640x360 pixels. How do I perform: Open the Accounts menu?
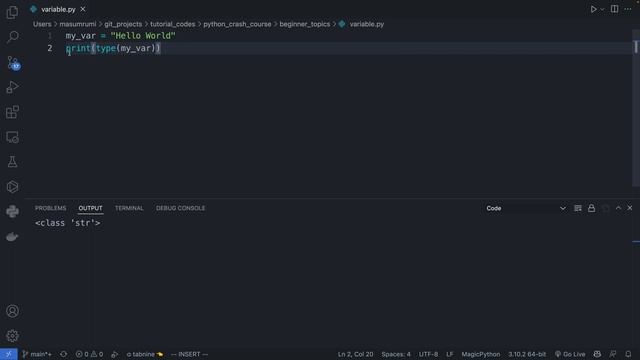[12, 311]
